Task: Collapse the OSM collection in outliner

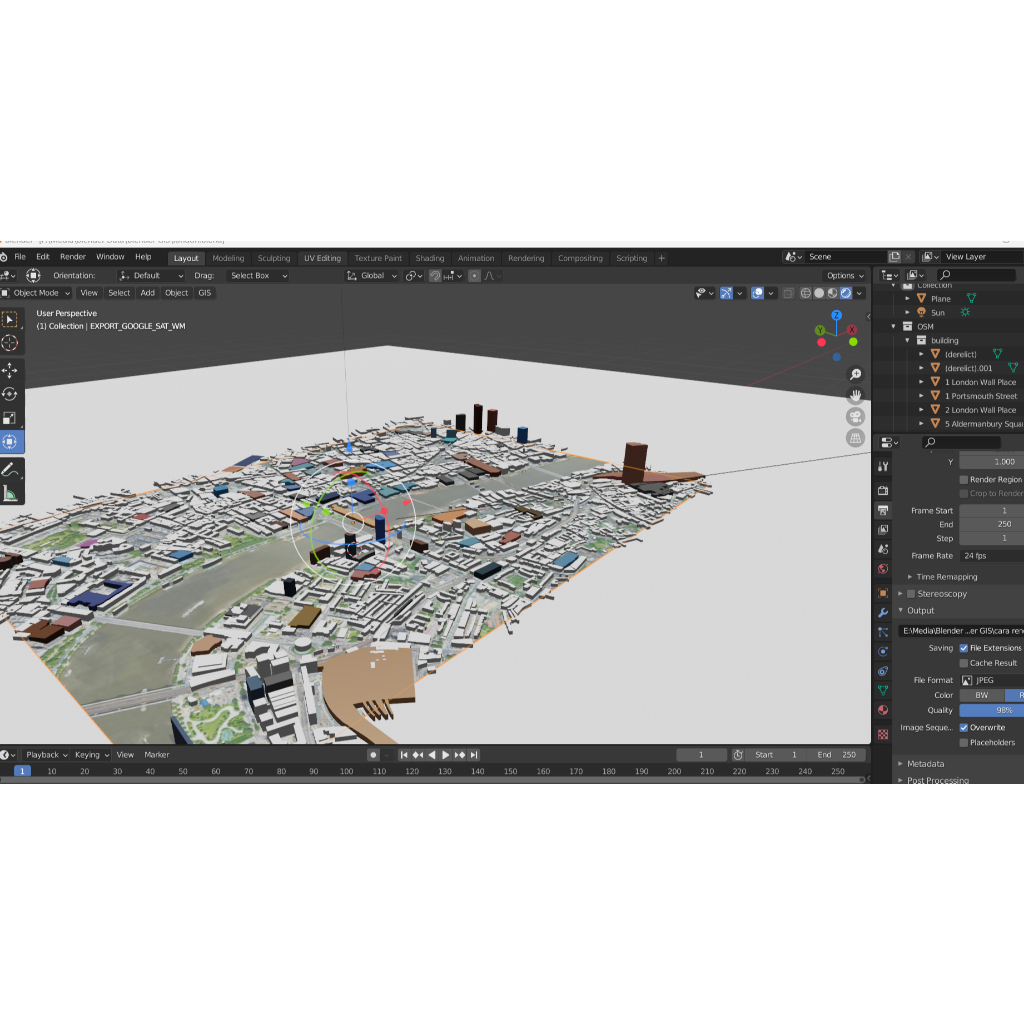Action: [894, 326]
